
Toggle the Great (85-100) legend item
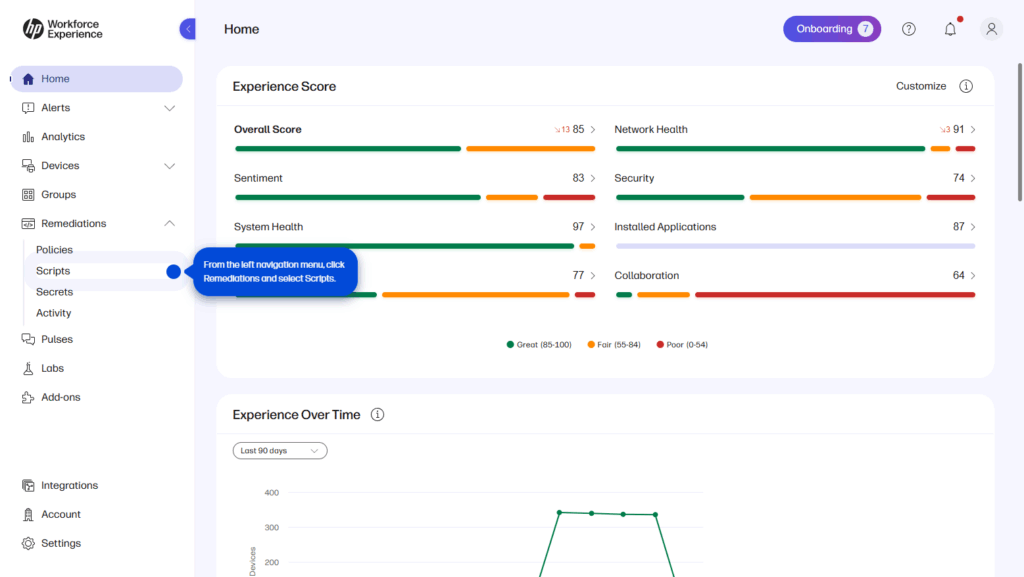(539, 345)
